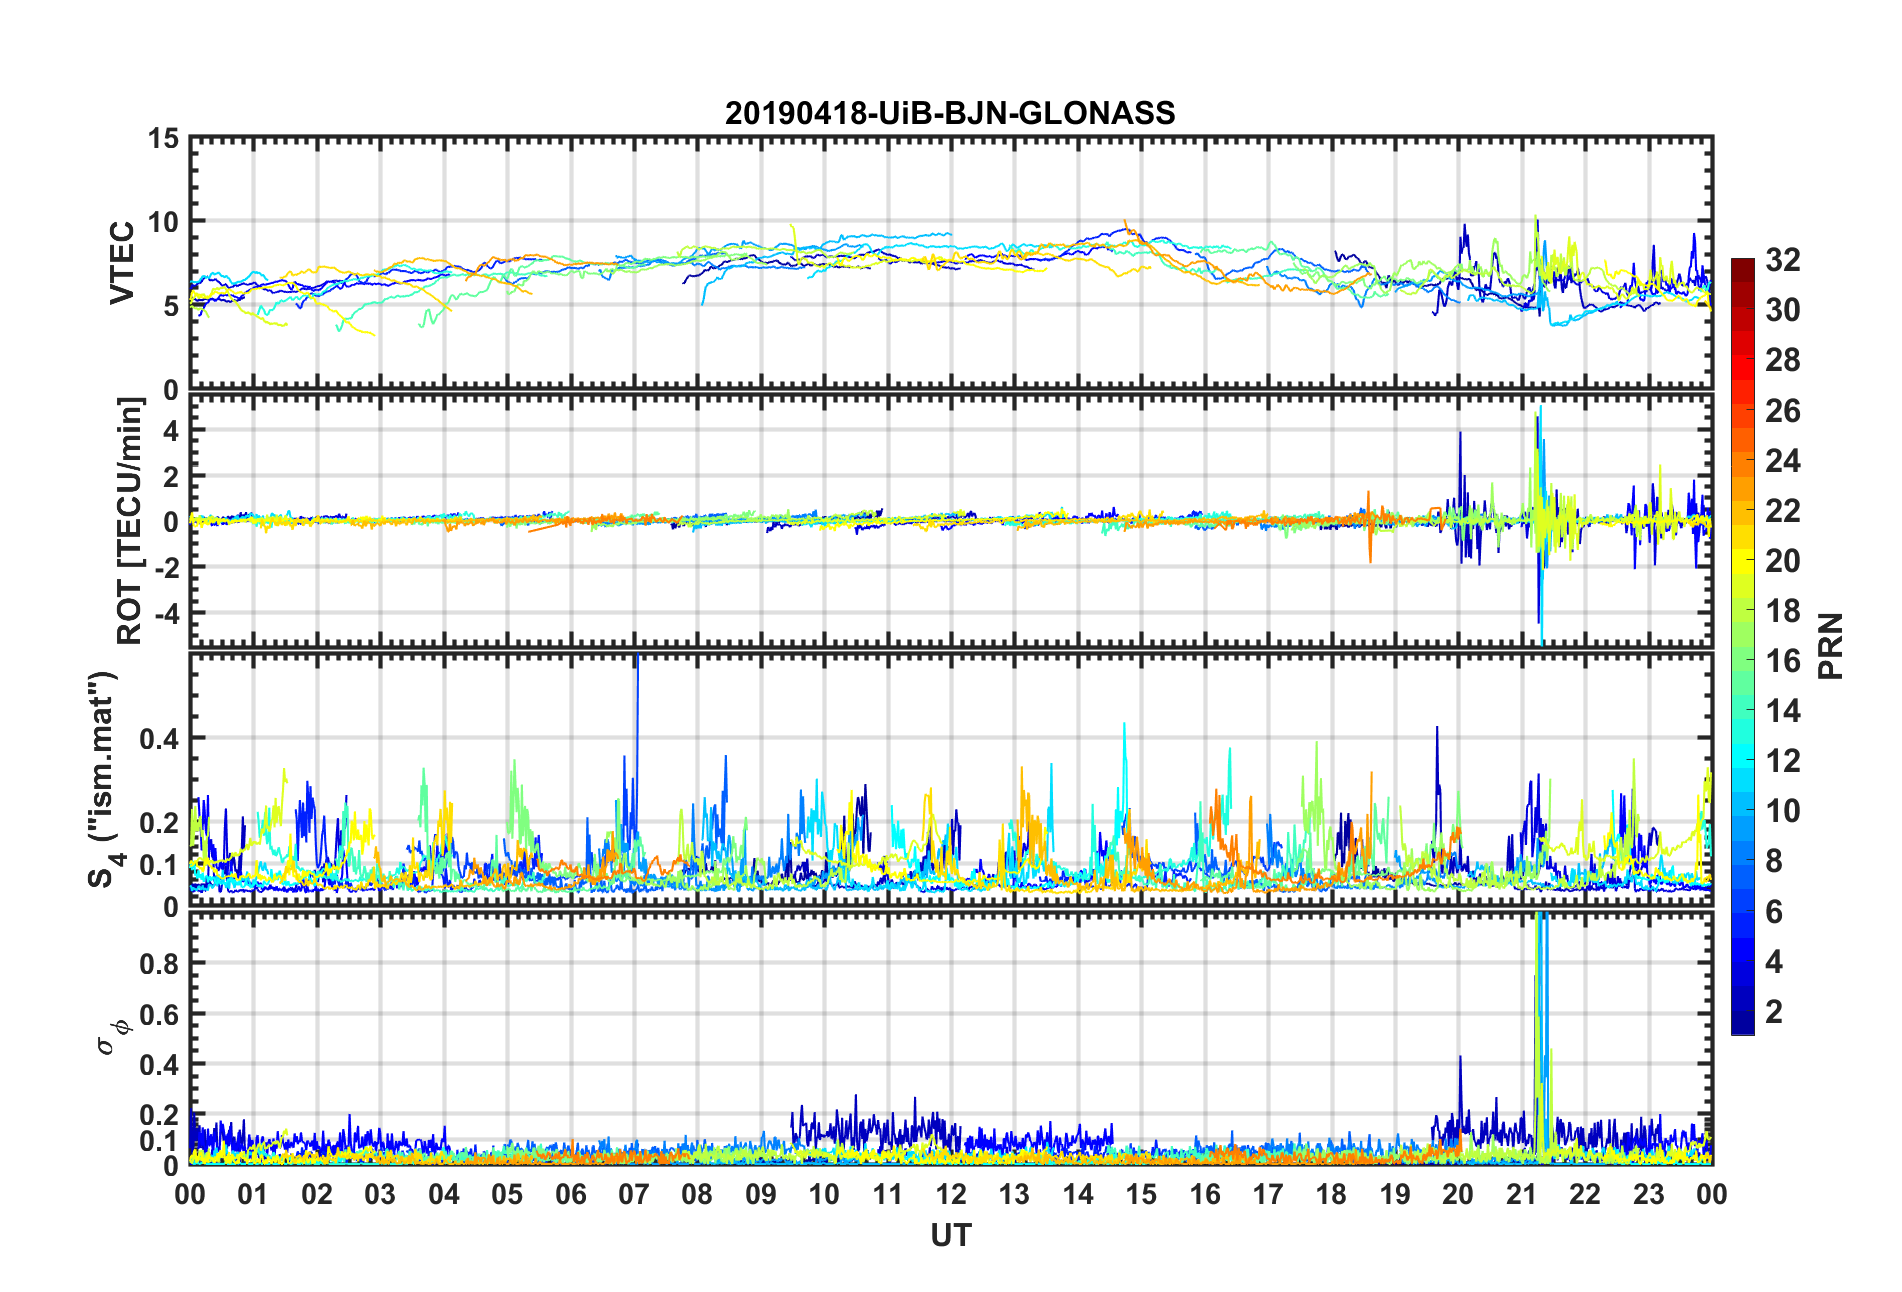Click the ROT [TECU/min] axis label
1902x1292 pixels.
click(129, 521)
